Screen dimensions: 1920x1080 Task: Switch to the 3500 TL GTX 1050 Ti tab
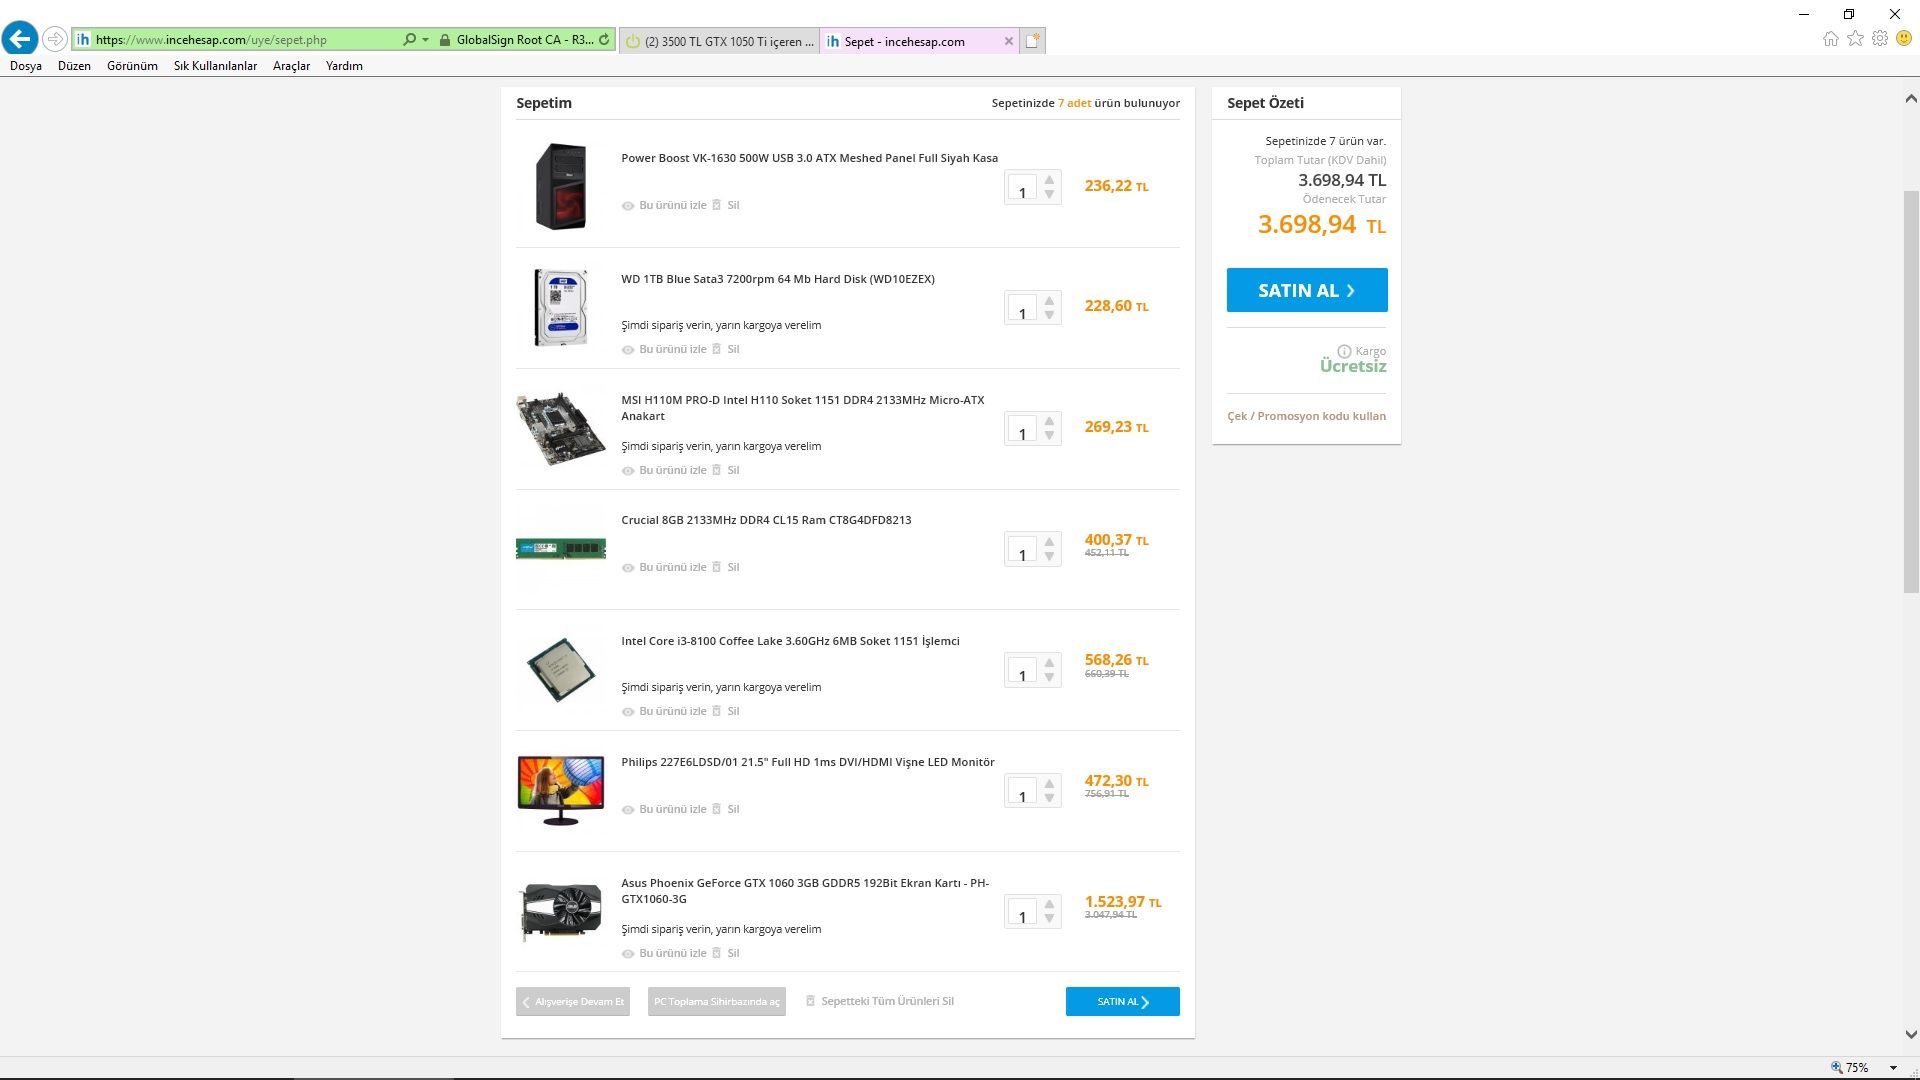720,41
